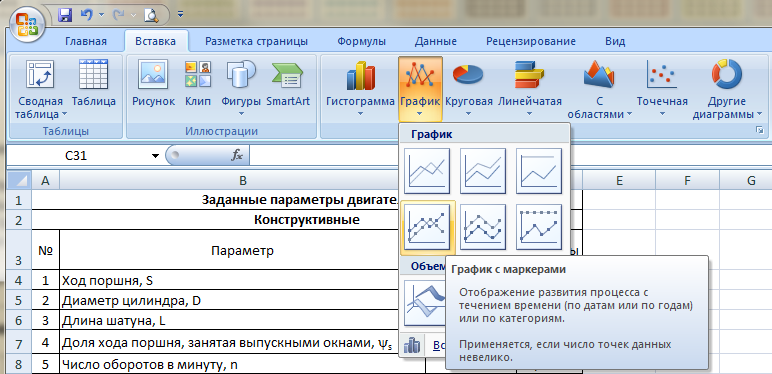Click the insert function fx button
The image size is (772, 374).
click(x=237, y=156)
